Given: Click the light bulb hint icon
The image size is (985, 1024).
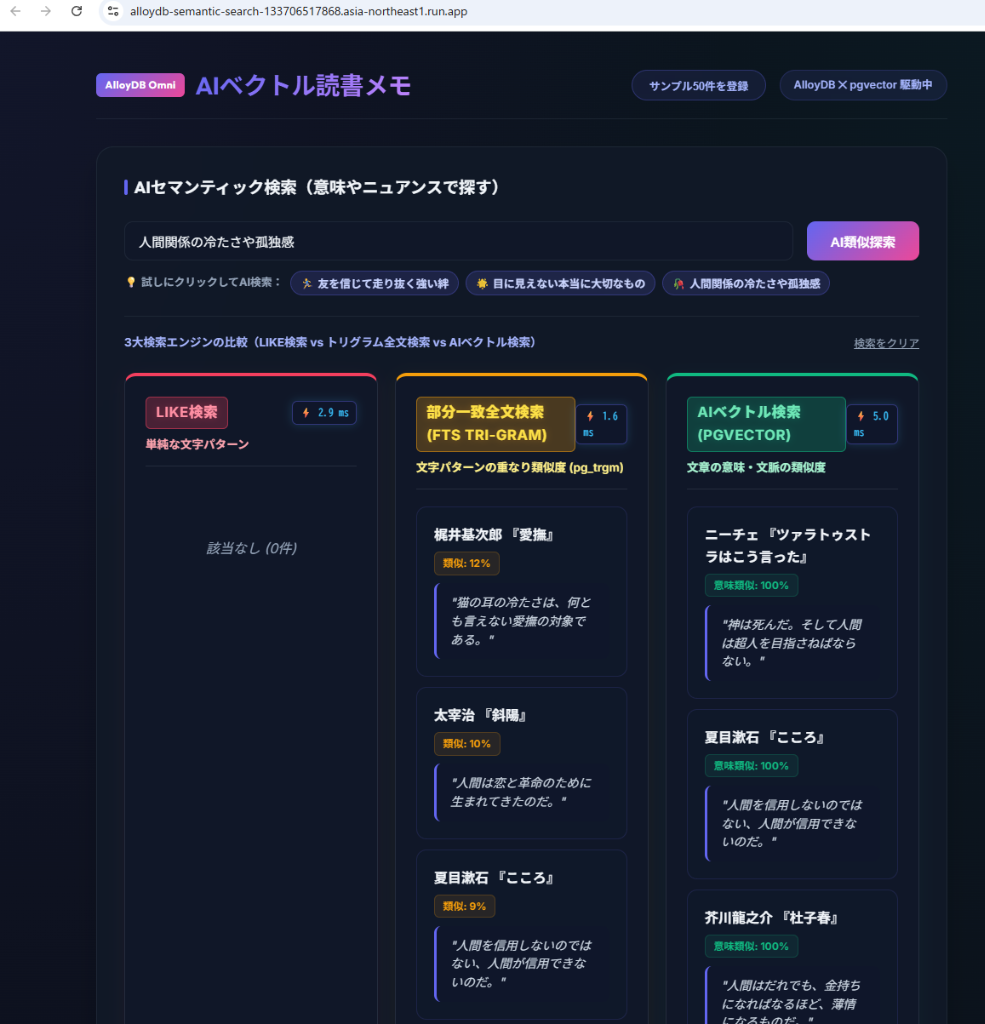Looking at the screenshot, I should pyautogui.click(x=131, y=282).
